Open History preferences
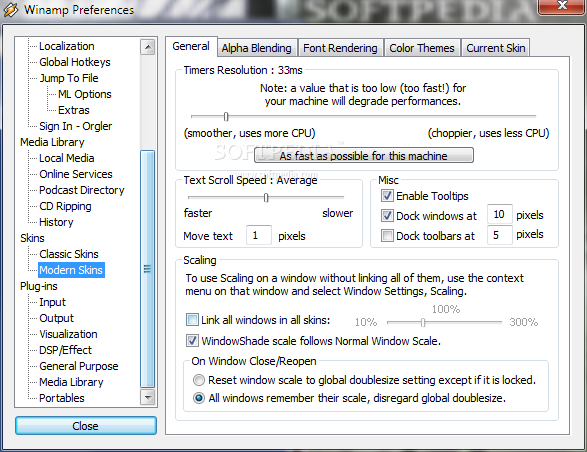Viewport: 587px width, 452px height. (x=56, y=222)
